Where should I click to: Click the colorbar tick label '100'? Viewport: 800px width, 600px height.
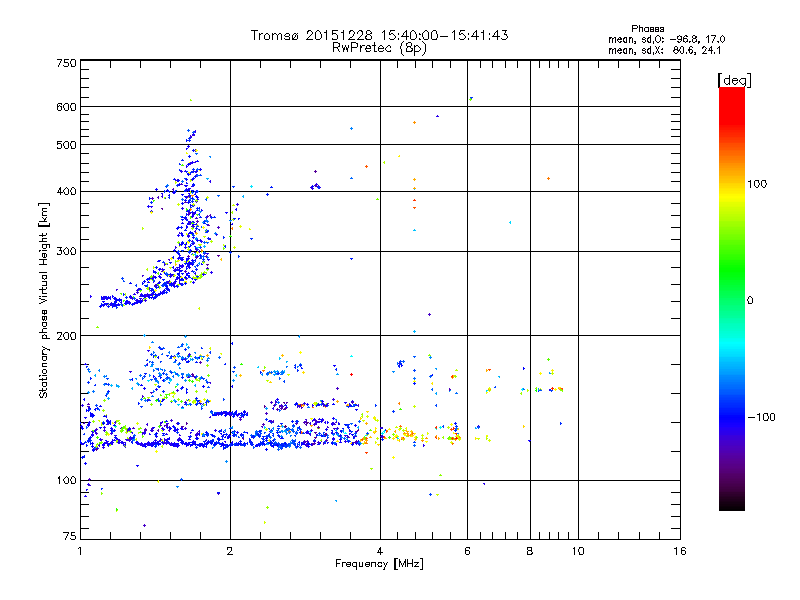click(x=757, y=184)
